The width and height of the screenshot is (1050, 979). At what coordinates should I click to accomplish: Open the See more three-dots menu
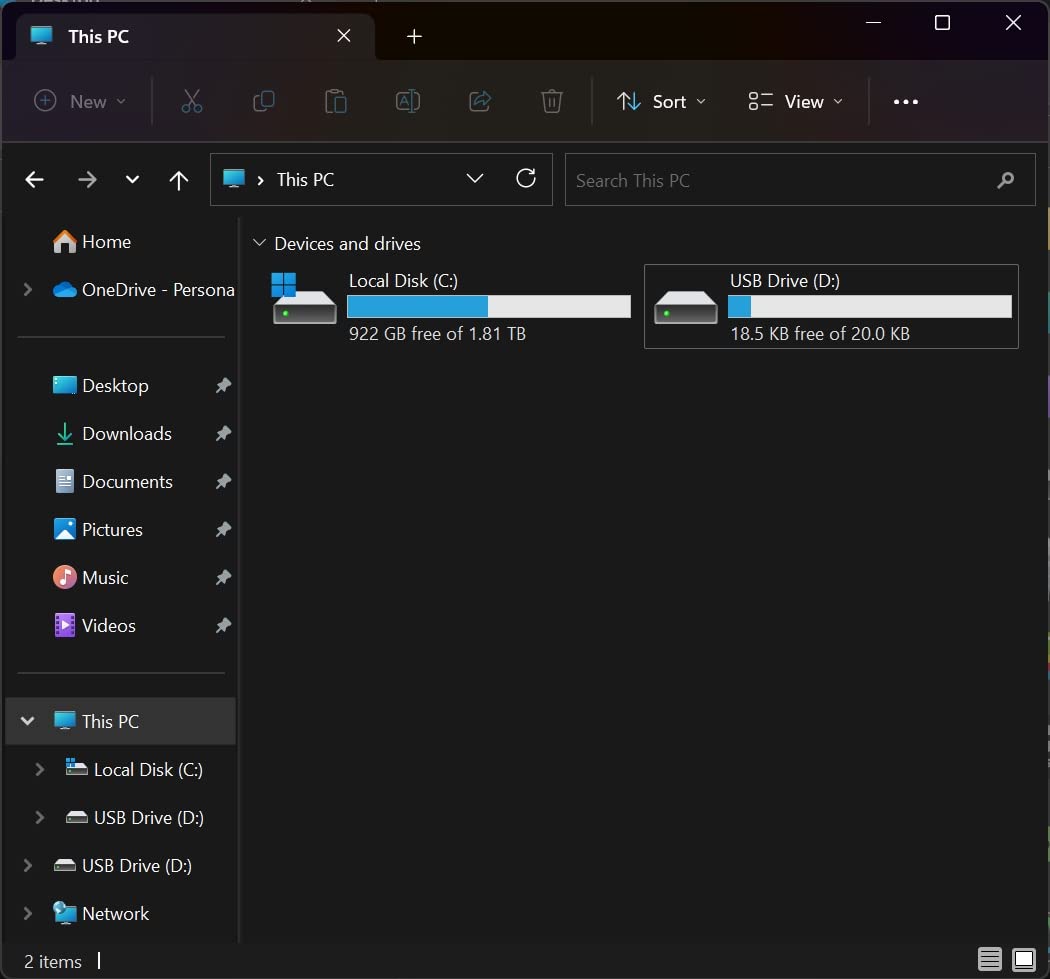pyautogui.click(x=905, y=102)
